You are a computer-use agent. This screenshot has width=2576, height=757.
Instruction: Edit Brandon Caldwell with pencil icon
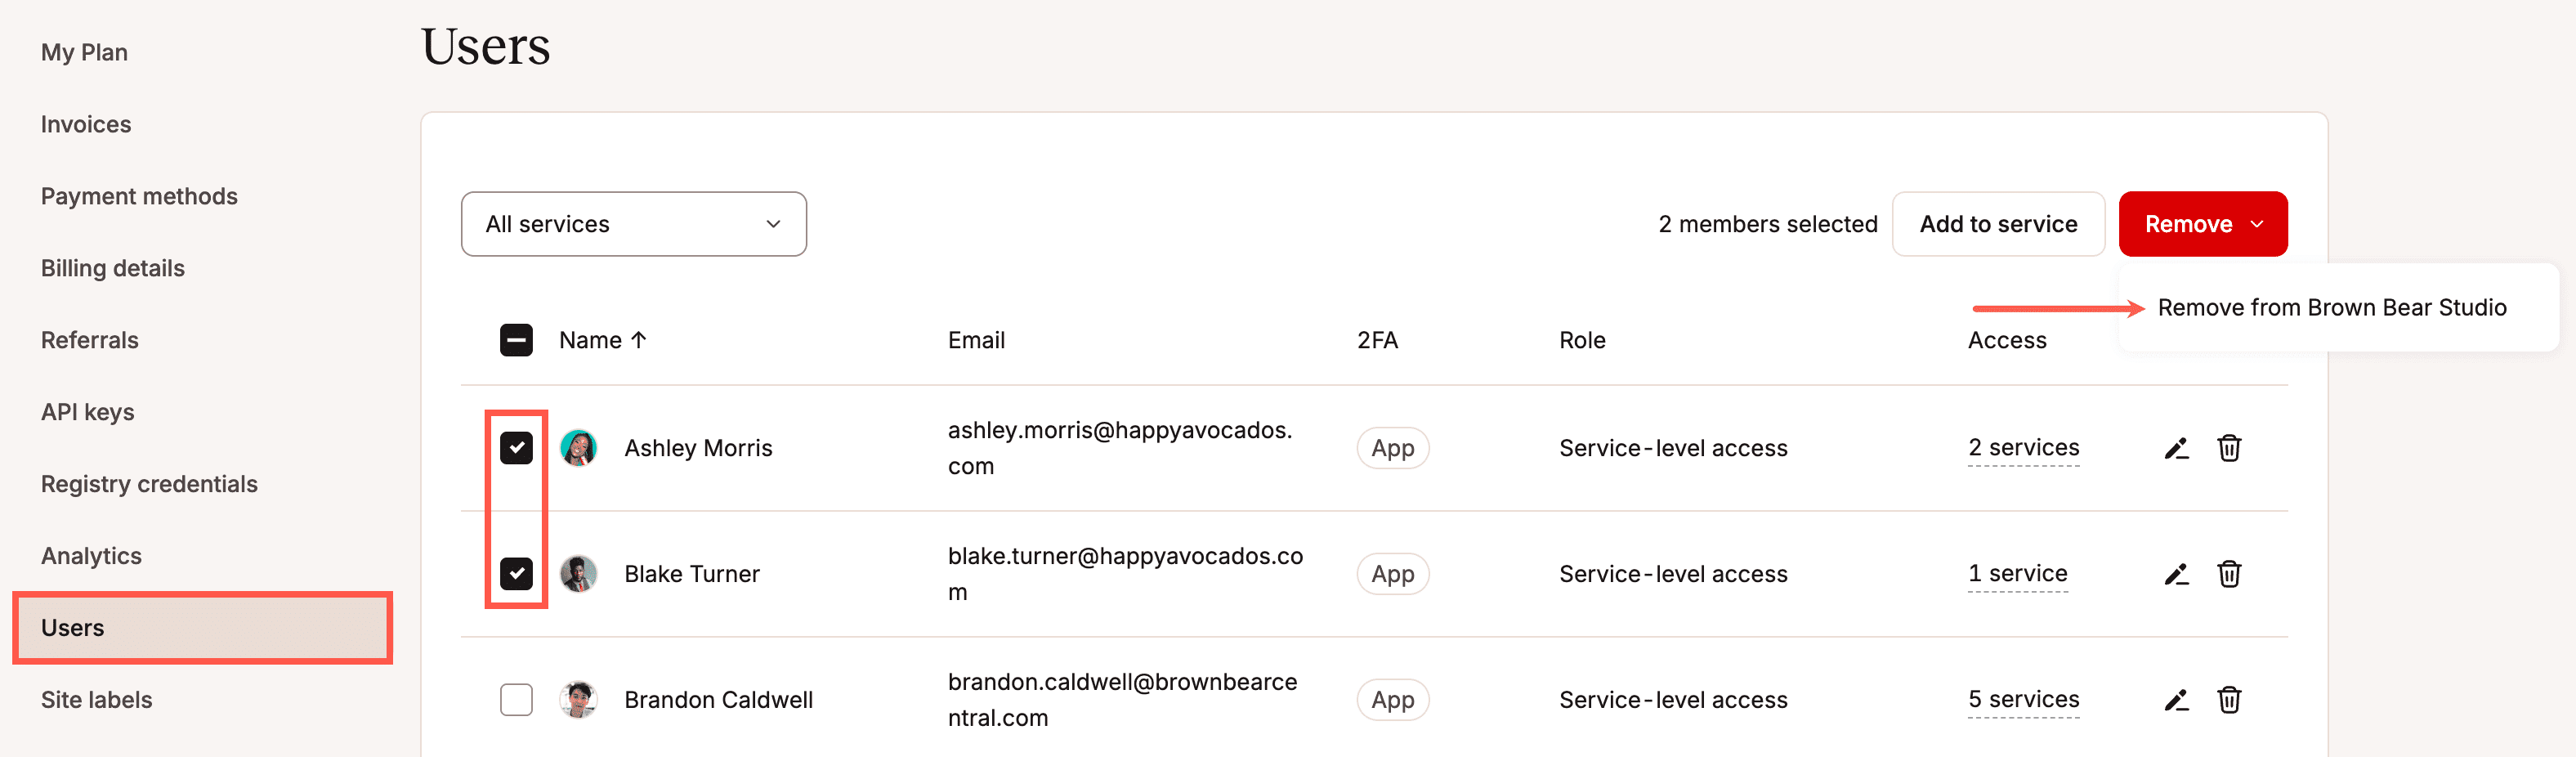click(x=2176, y=700)
